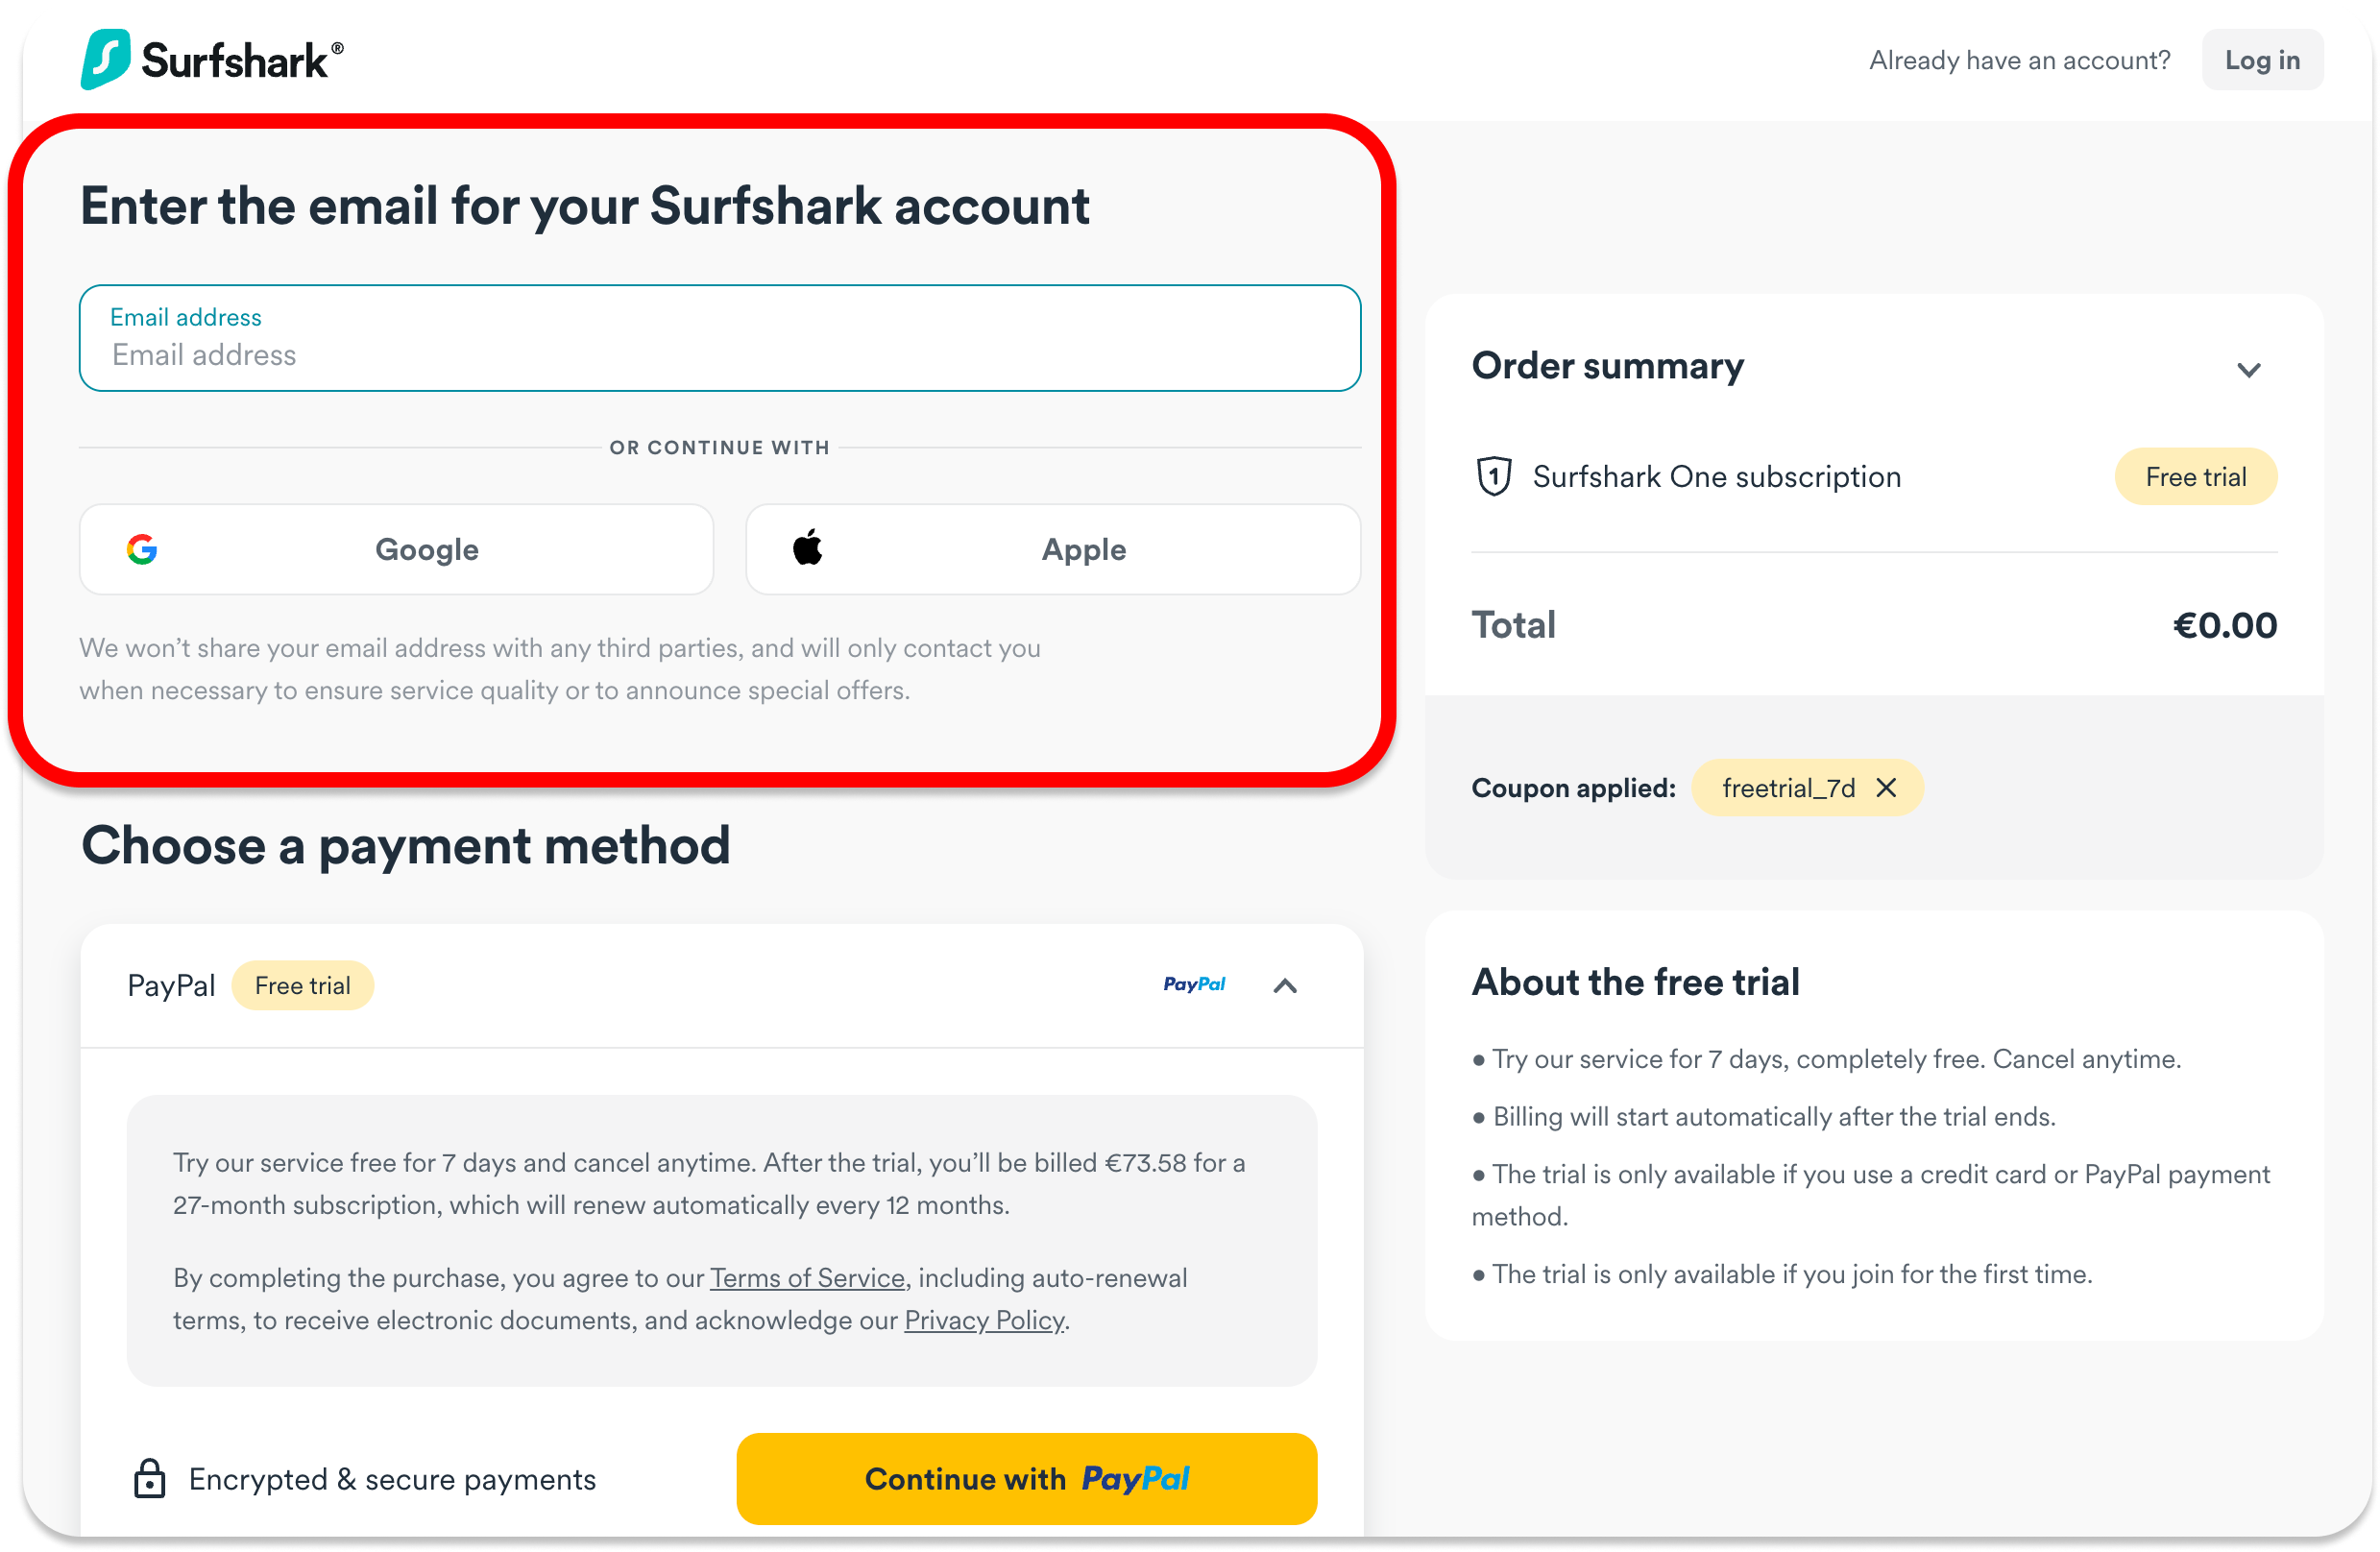The width and height of the screenshot is (2380, 1552).
Task: Open the Privacy Policy link
Action: (x=984, y=1320)
